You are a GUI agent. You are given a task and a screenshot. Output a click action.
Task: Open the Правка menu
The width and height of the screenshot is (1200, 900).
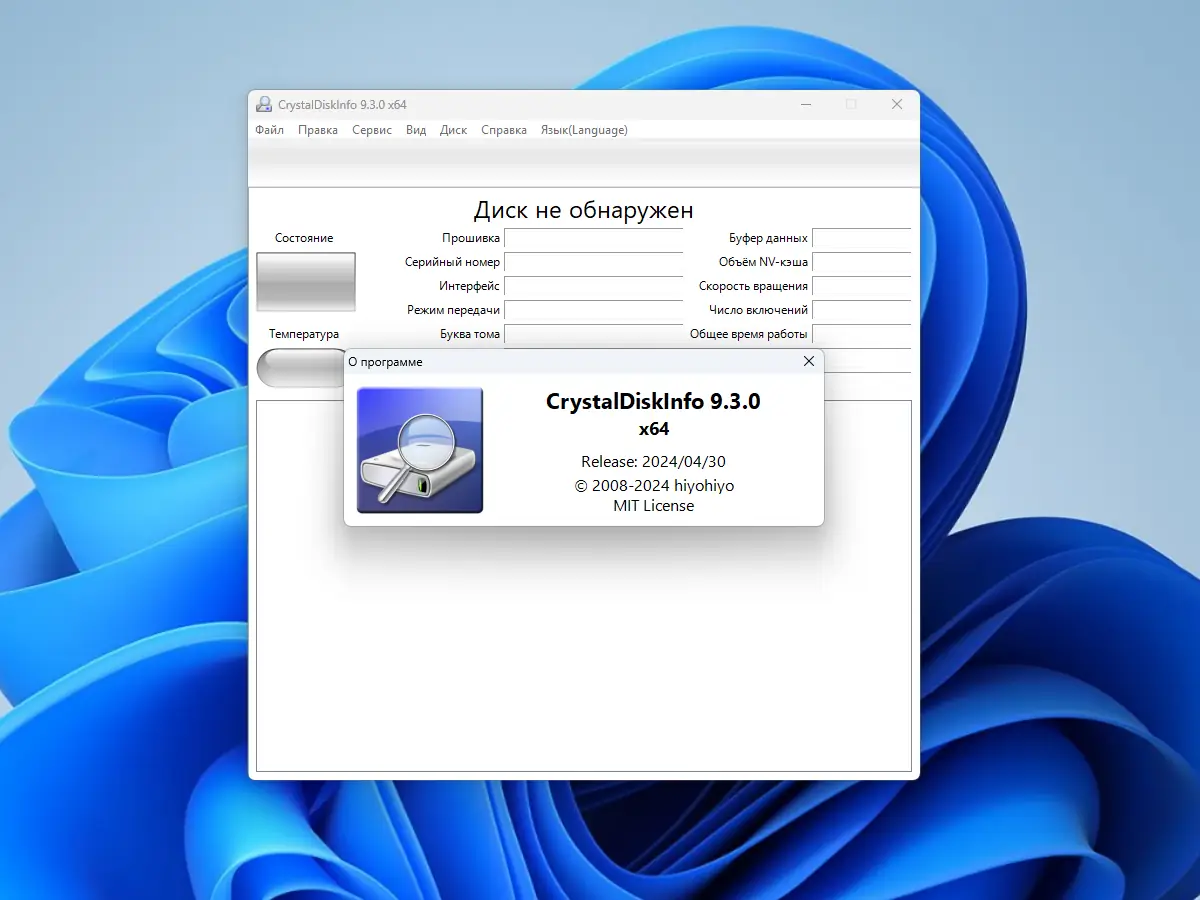click(317, 130)
